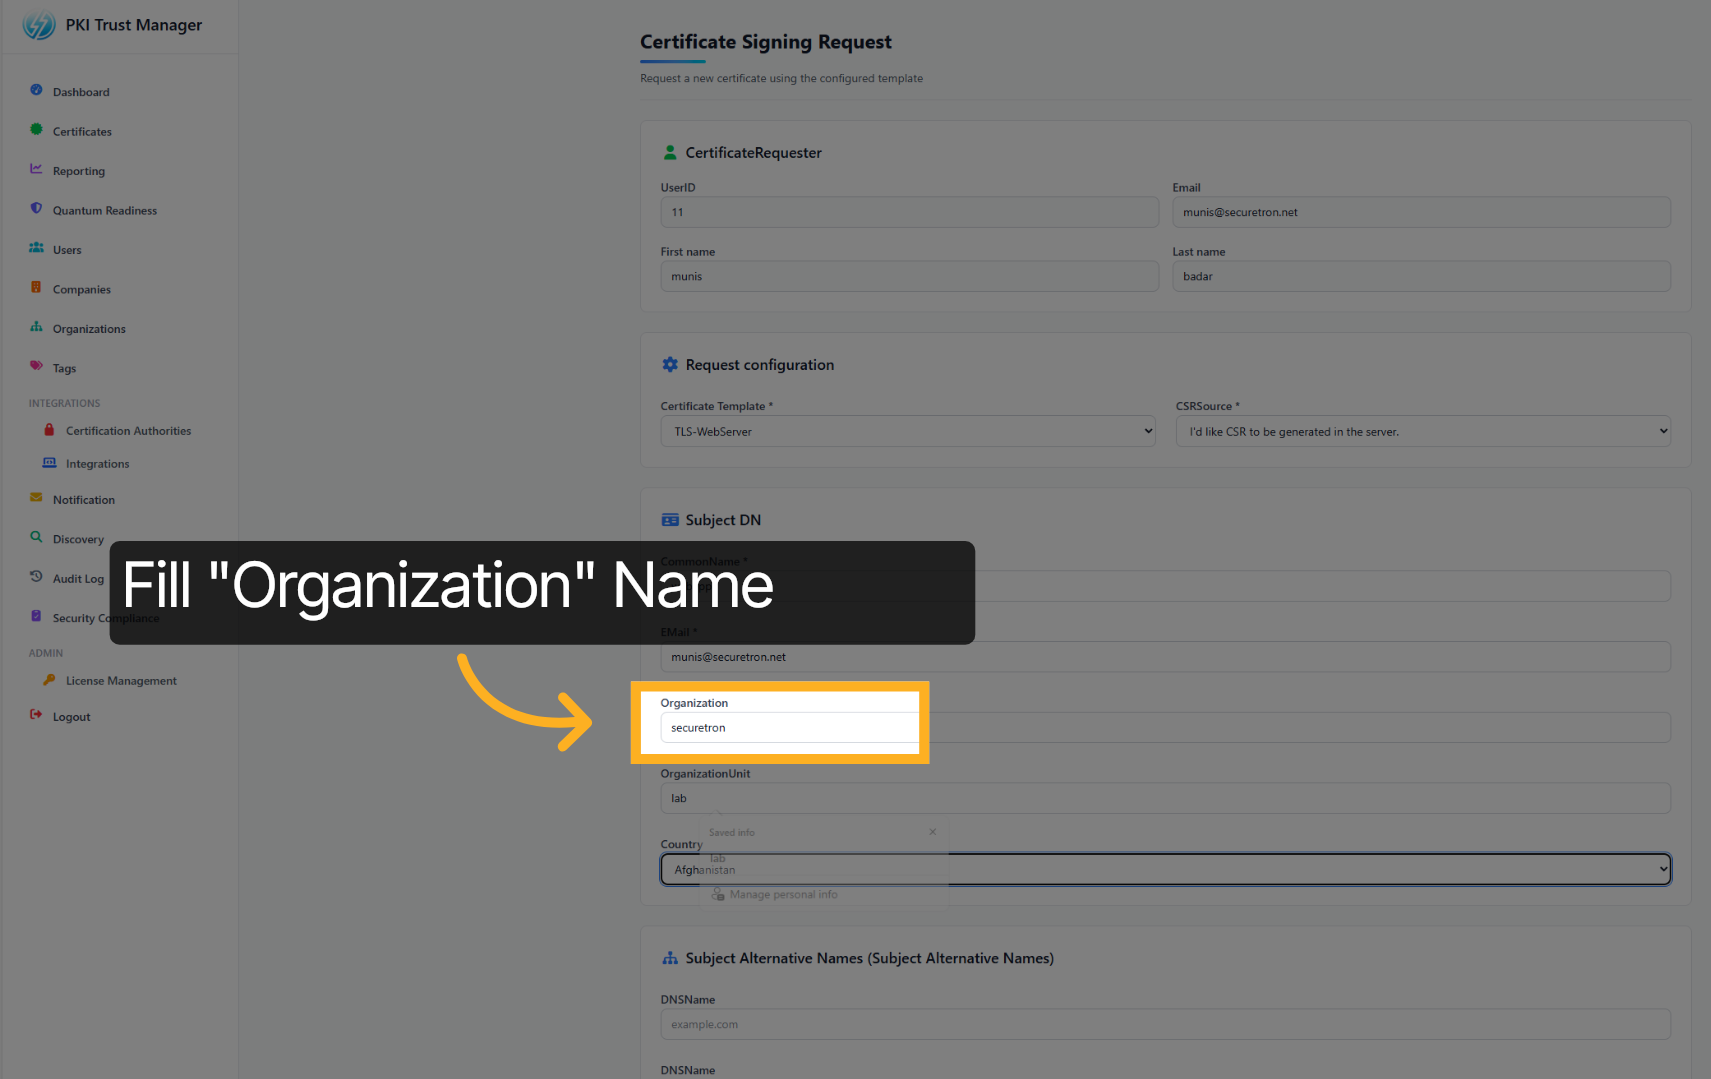Click the Audit Log history icon
Image resolution: width=1711 pixels, height=1079 pixels.
(x=36, y=578)
